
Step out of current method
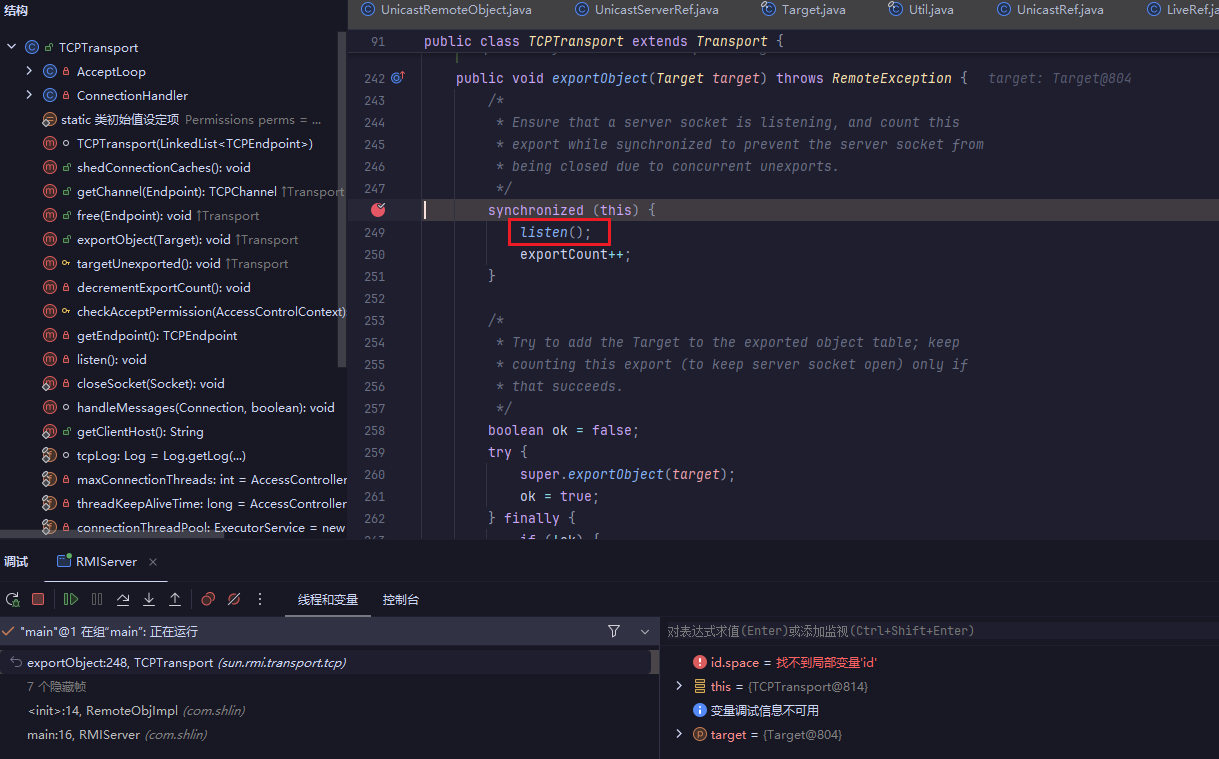175,599
